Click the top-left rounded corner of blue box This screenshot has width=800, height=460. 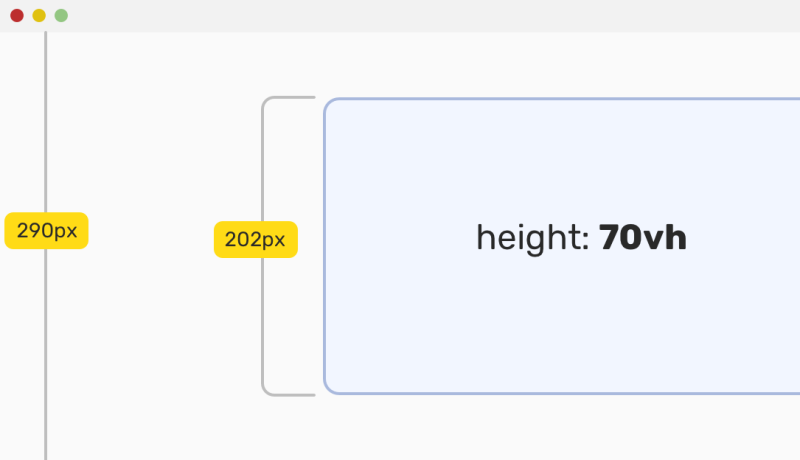coord(330,104)
